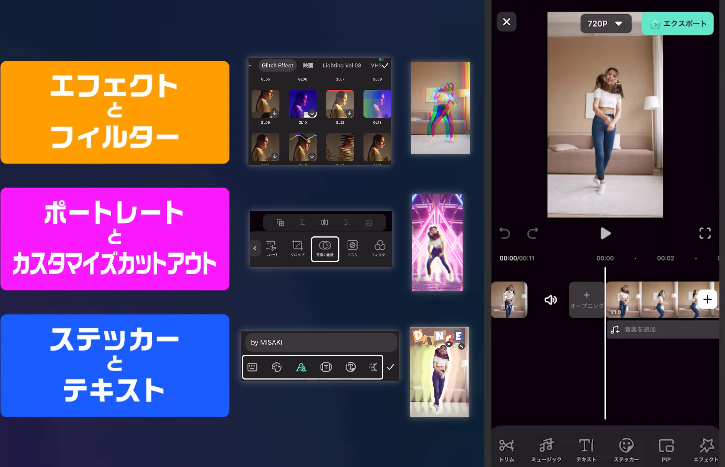The image size is (725, 467).
Task: Click the magenta ポートレート banner
Action: (x=115, y=239)
